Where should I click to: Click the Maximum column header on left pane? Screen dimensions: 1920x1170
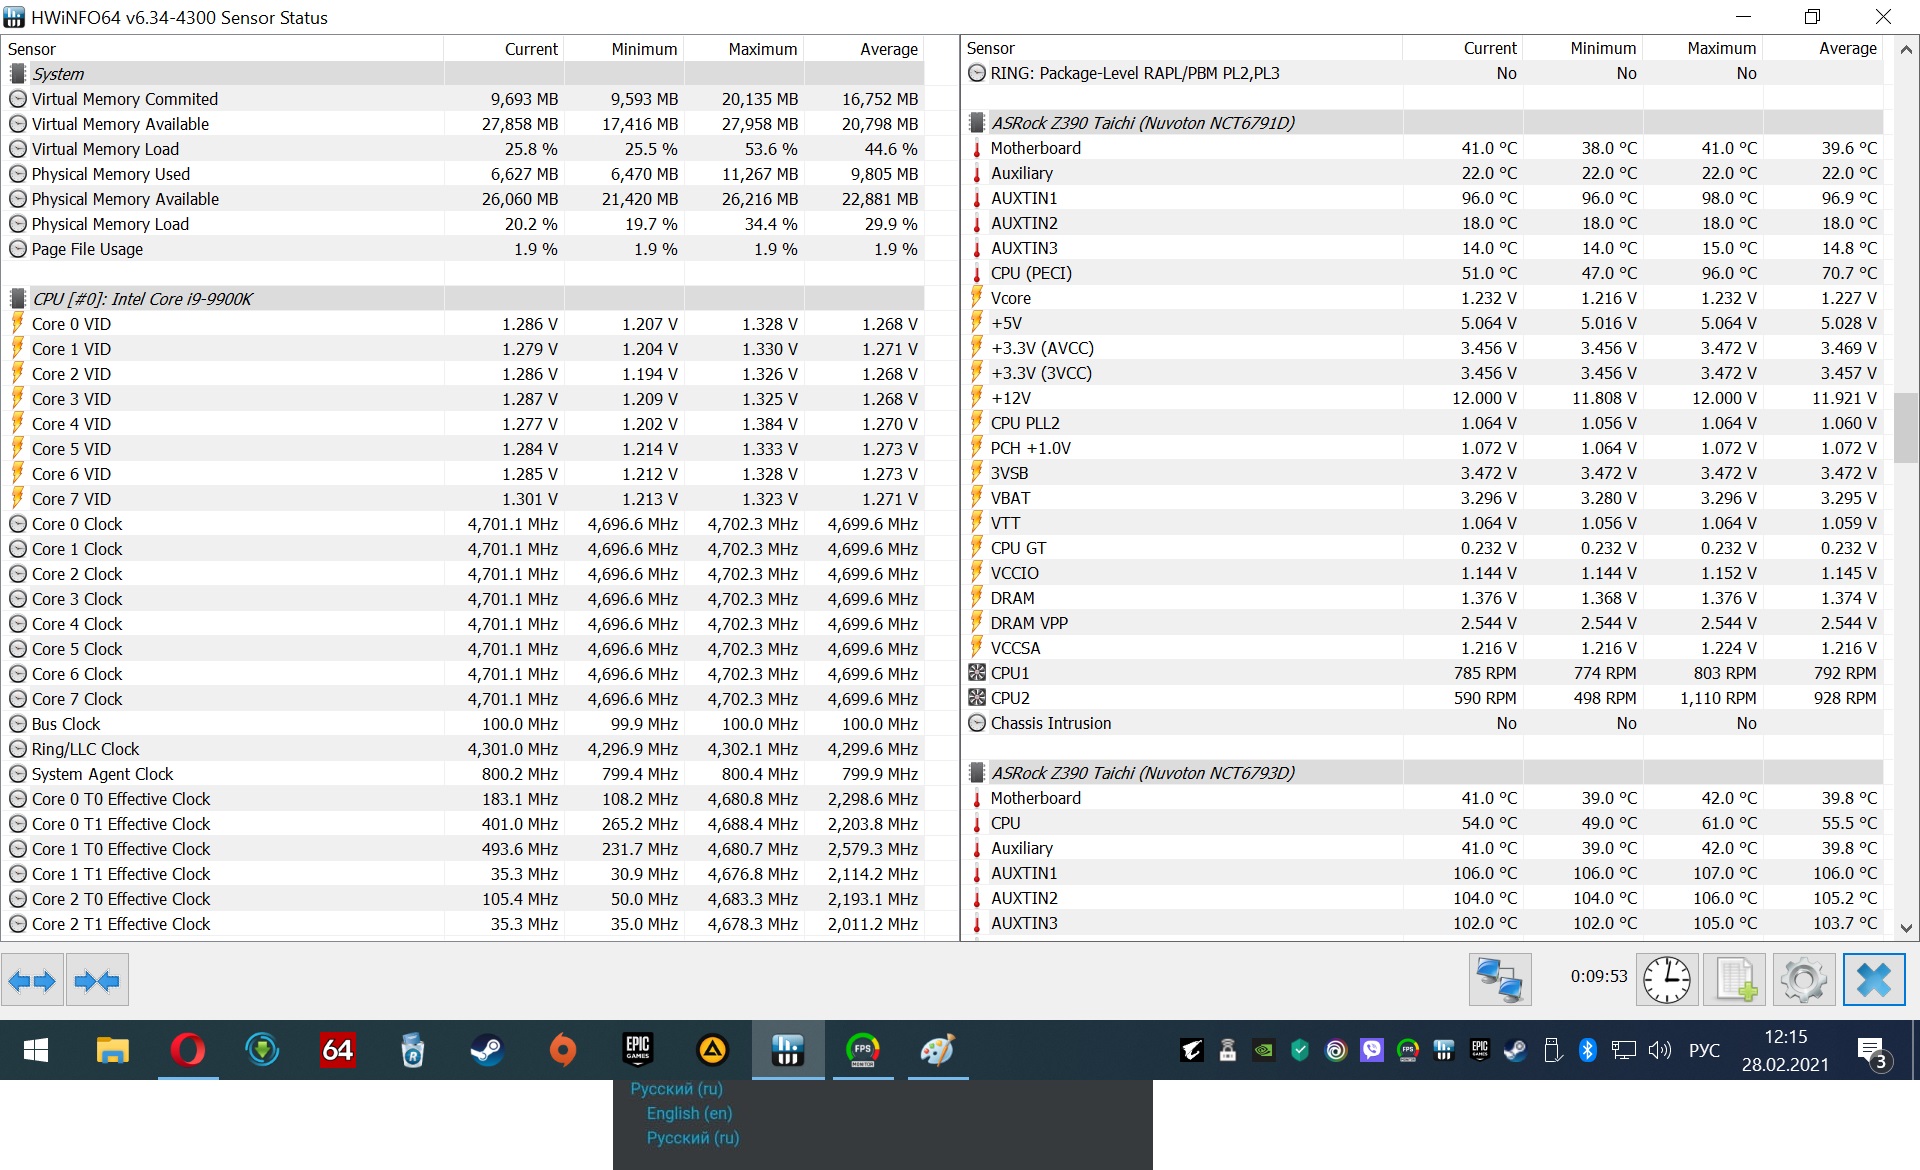762,49
